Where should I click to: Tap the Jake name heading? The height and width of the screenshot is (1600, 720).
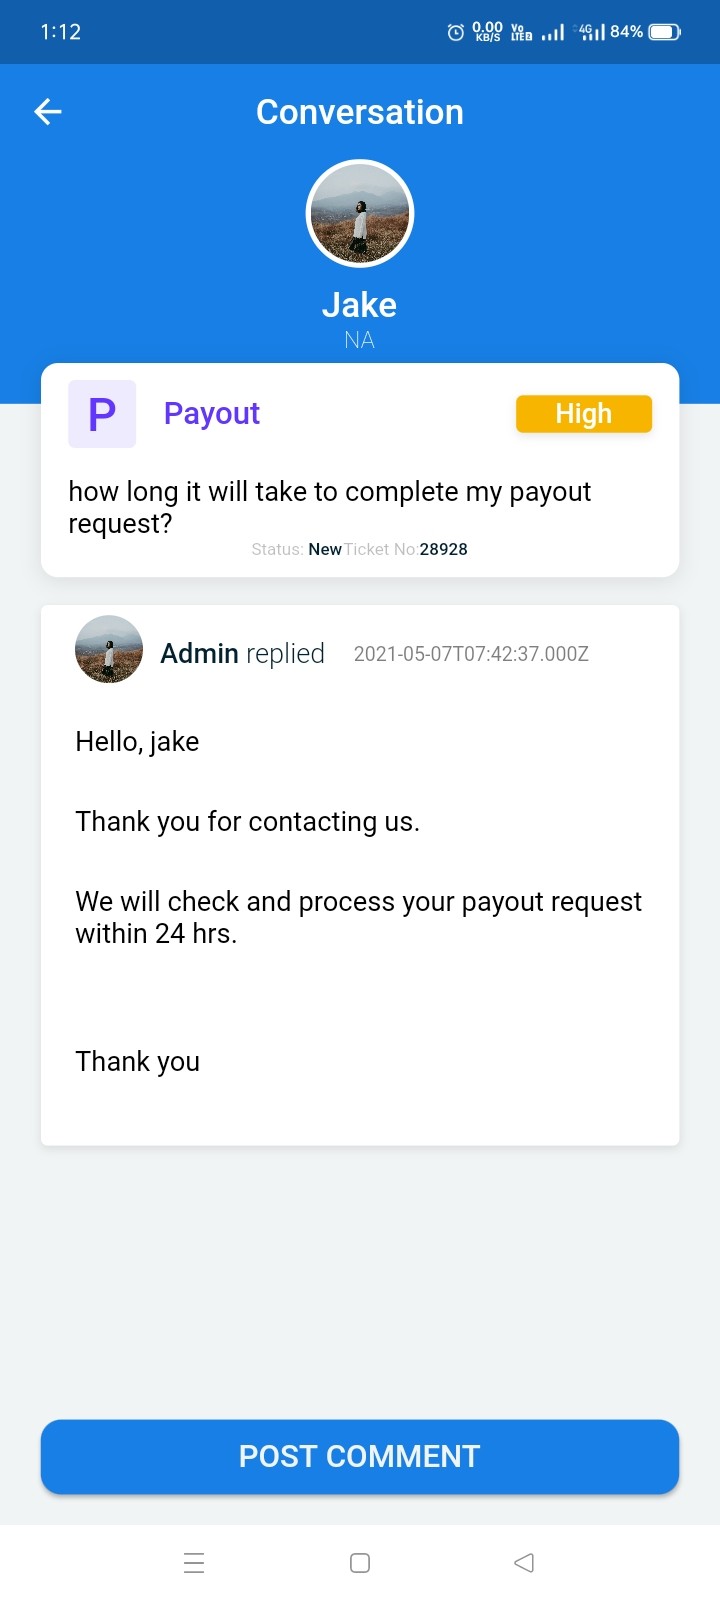click(x=360, y=305)
